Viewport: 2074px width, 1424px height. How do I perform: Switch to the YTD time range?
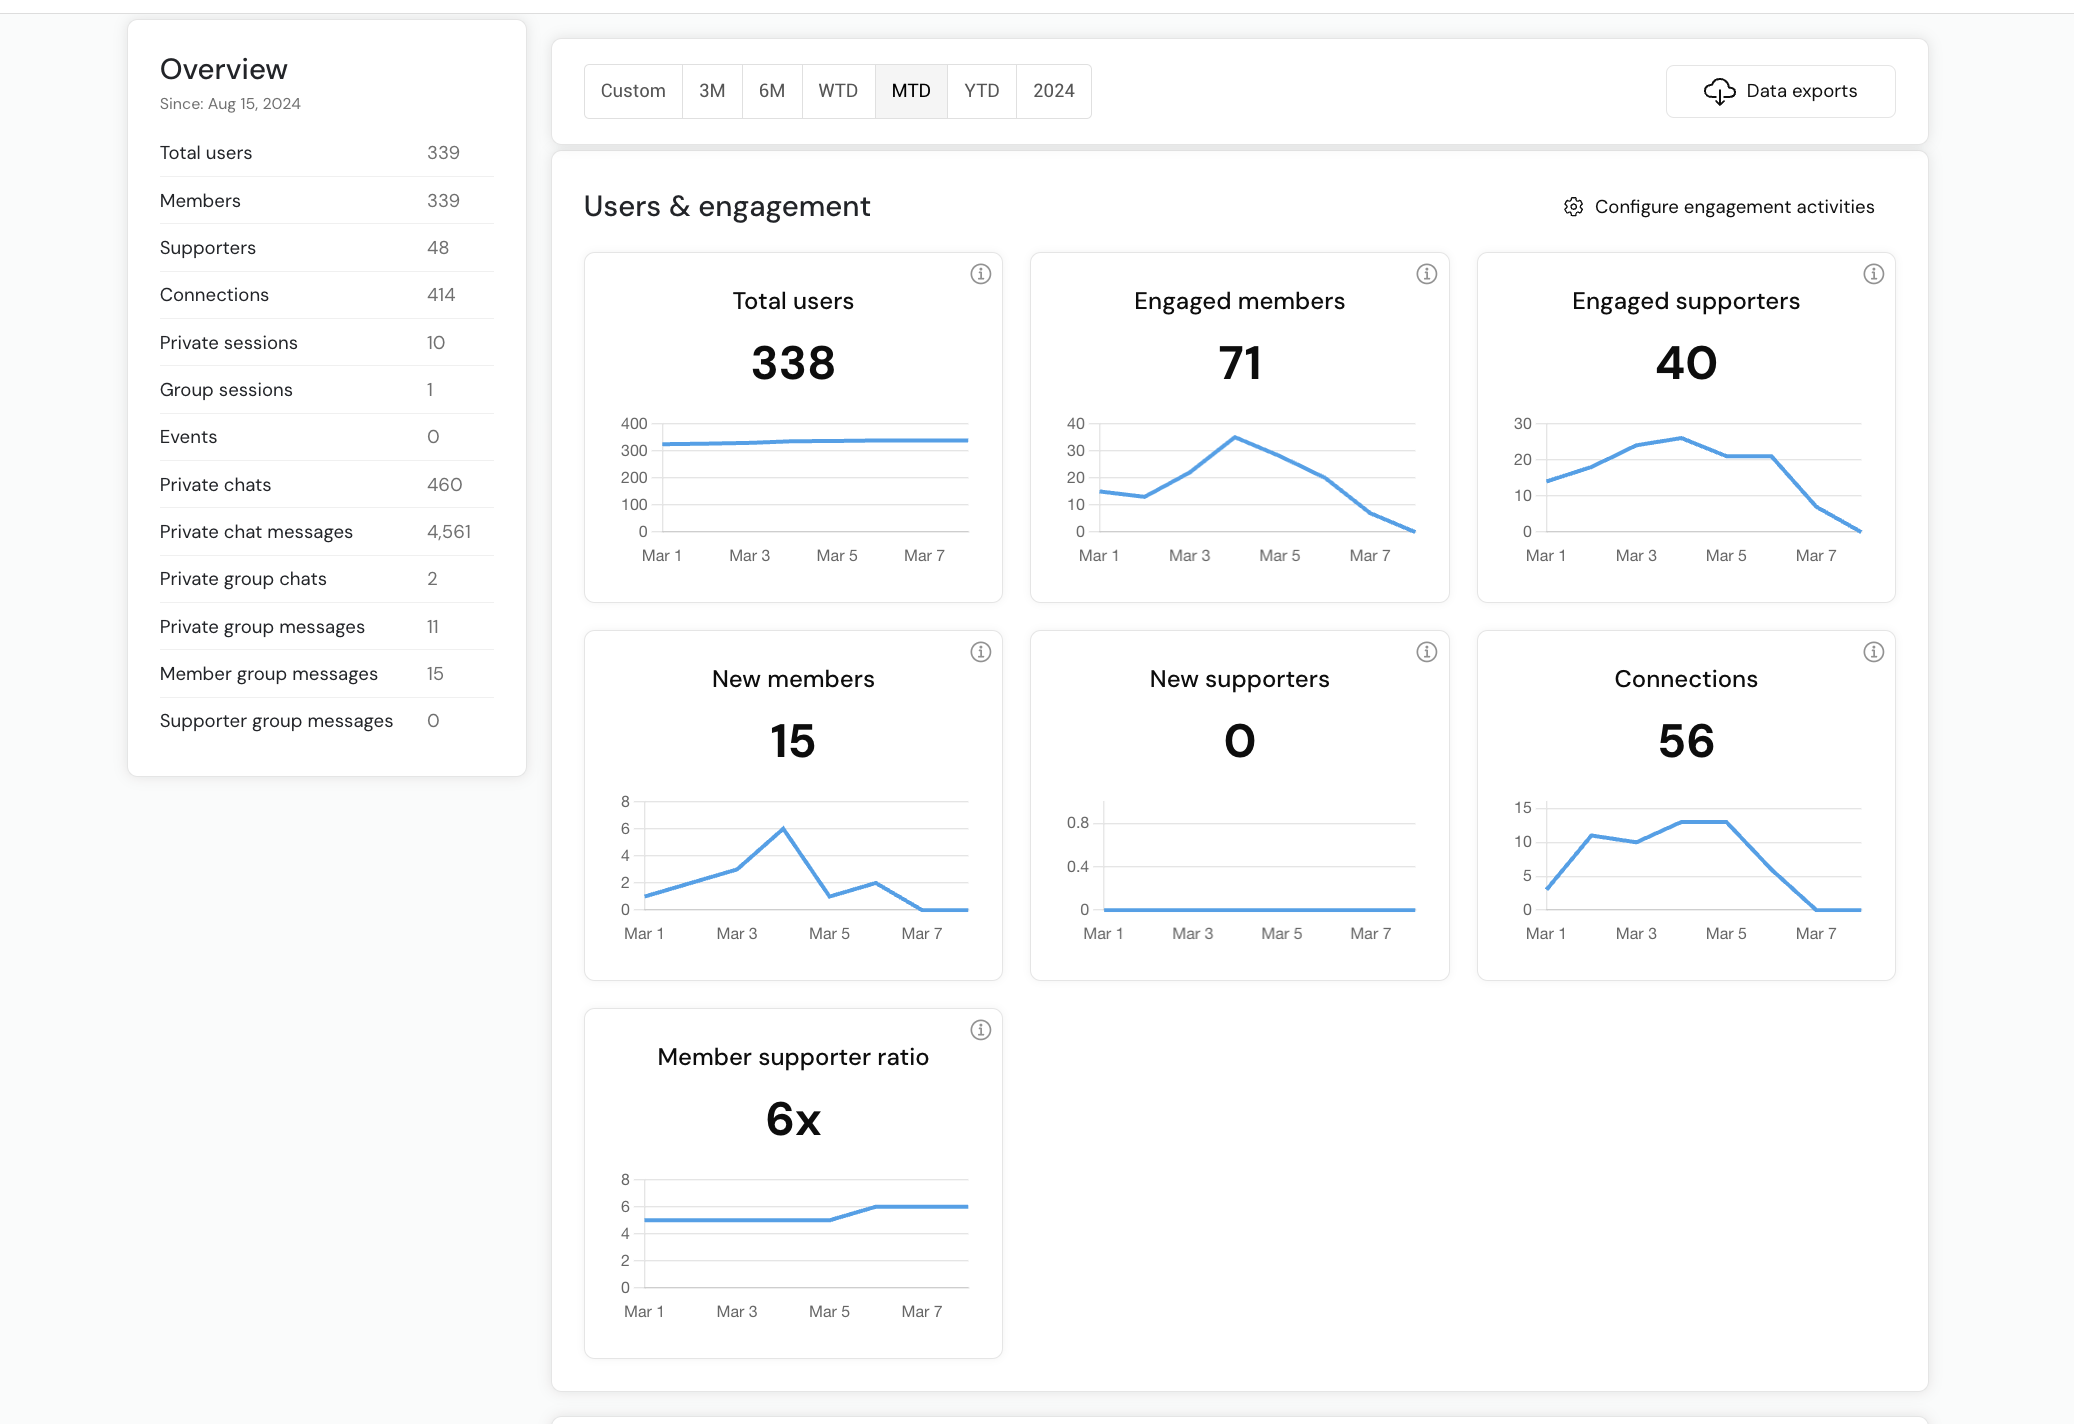tap(981, 91)
